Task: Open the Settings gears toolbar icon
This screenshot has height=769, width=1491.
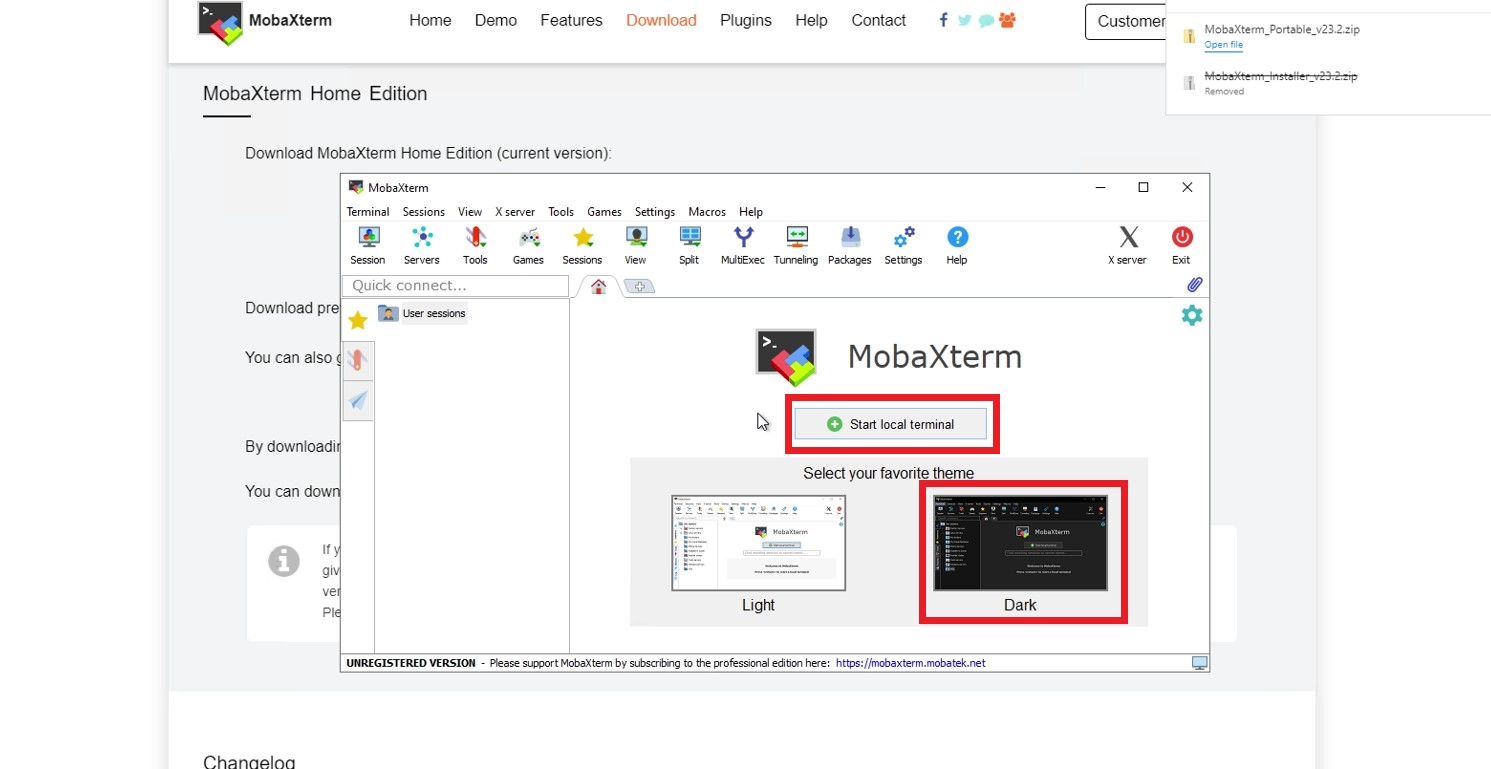Action: click(x=903, y=245)
